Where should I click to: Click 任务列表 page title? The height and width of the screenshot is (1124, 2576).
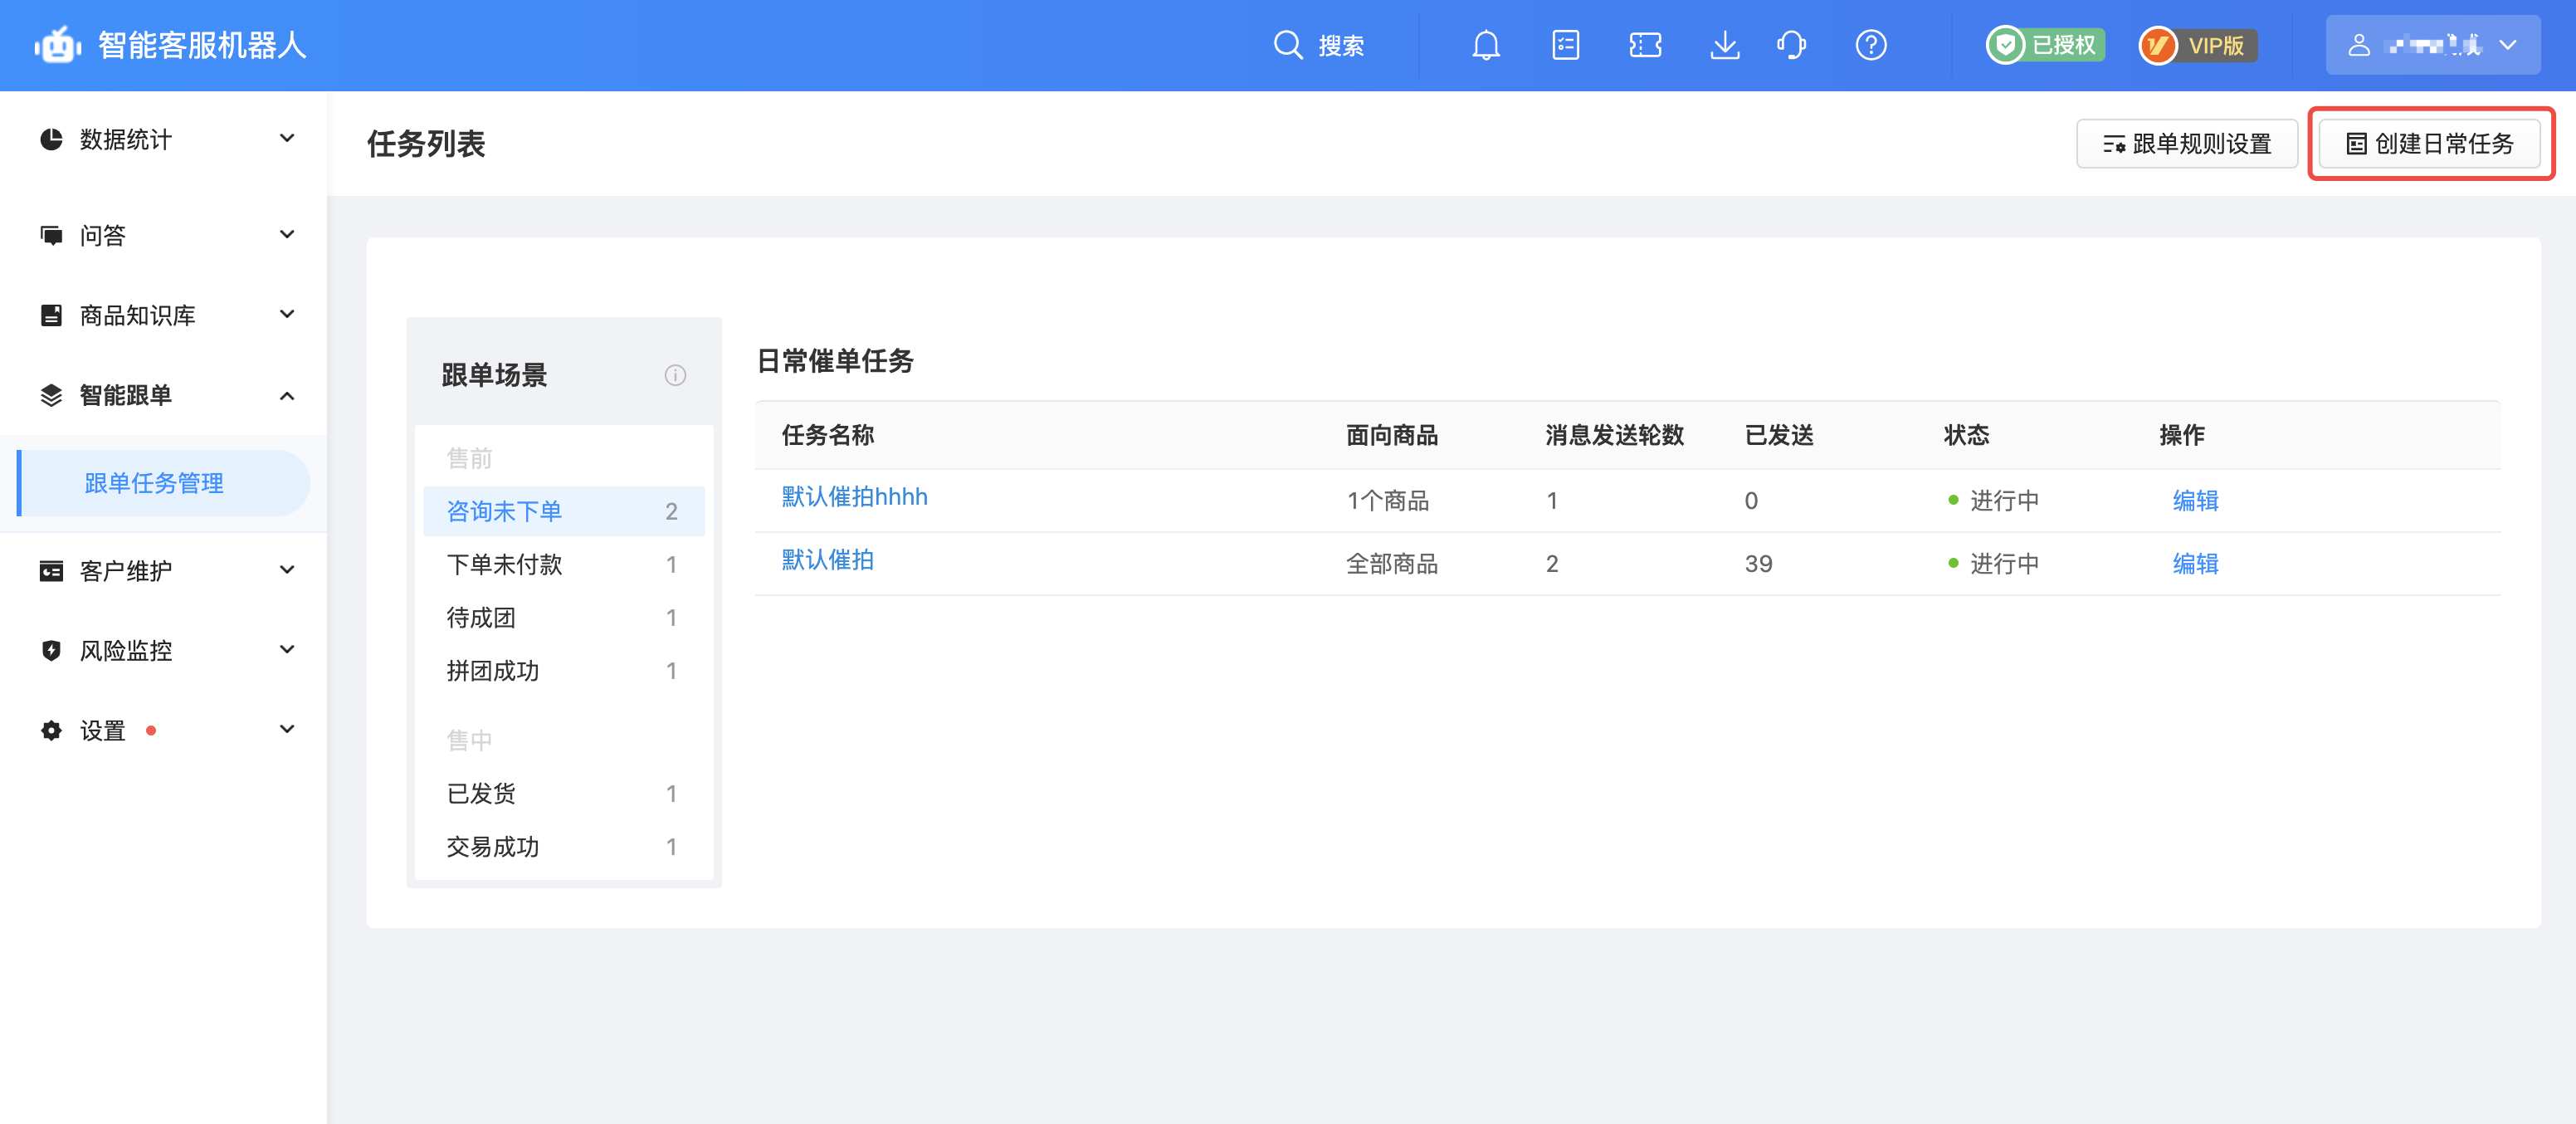pos(426,143)
